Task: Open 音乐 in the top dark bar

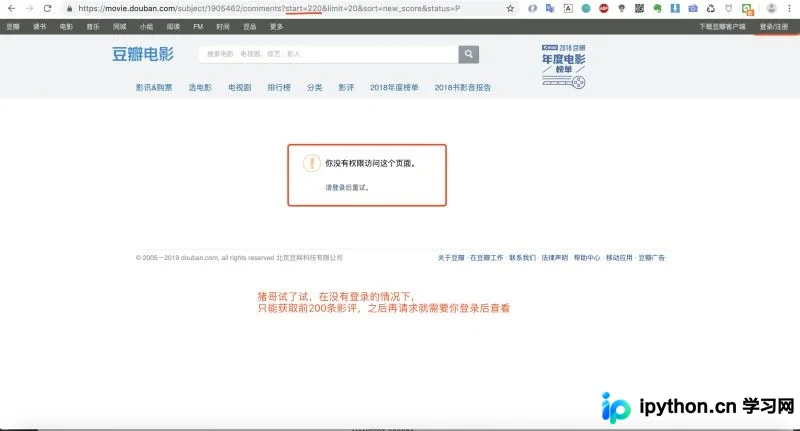Action: pos(93,27)
